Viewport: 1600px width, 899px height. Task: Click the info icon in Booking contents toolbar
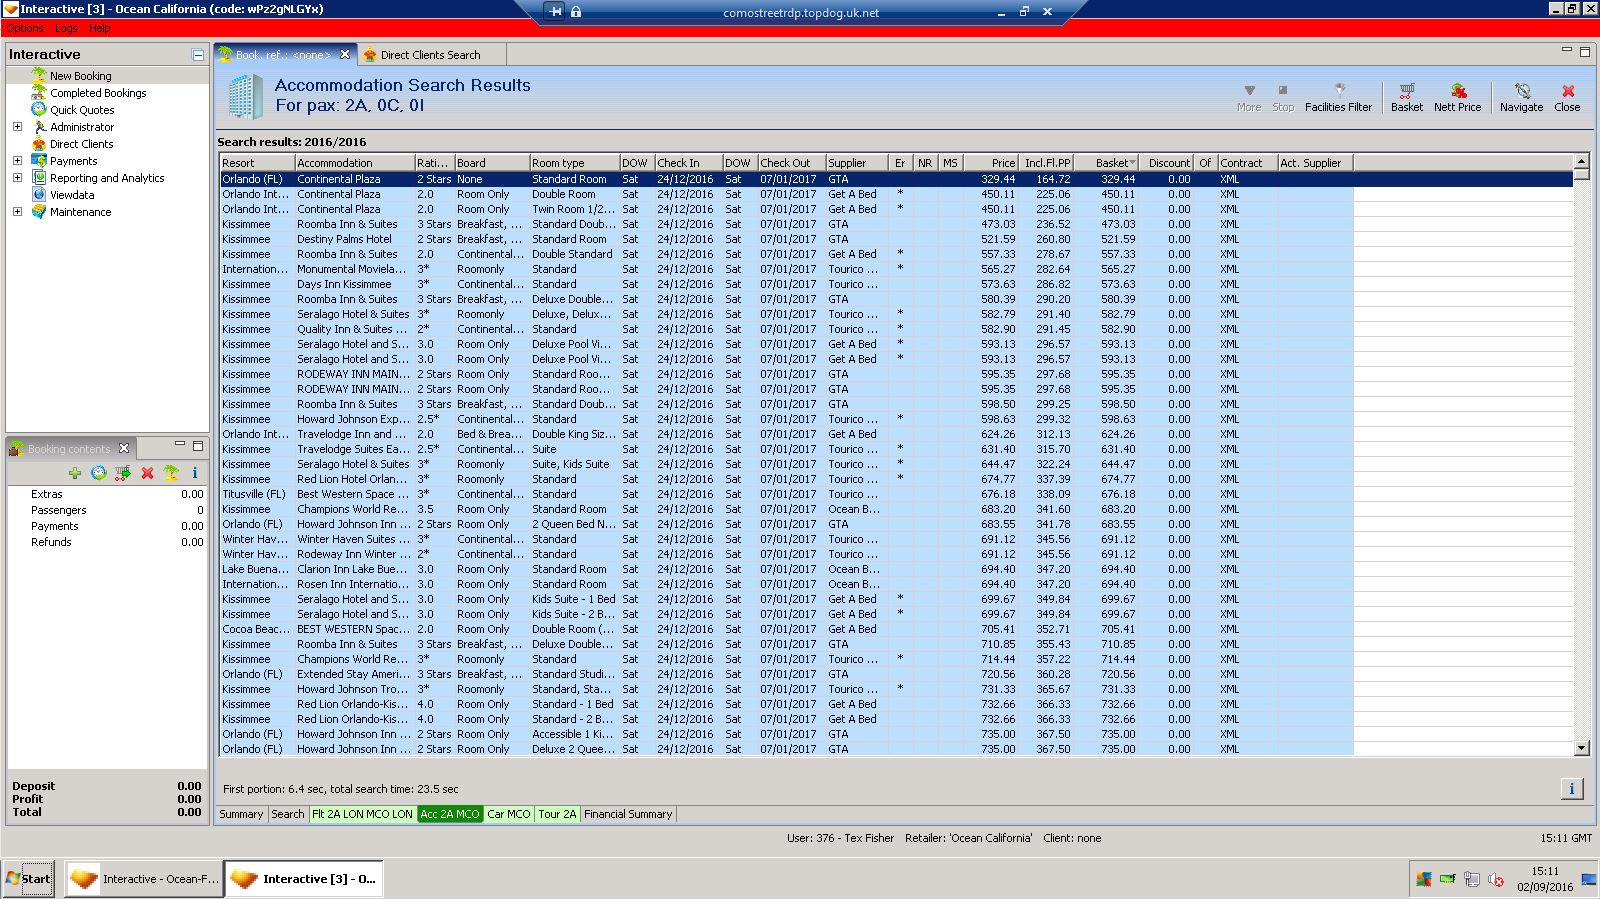[x=195, y=473]
